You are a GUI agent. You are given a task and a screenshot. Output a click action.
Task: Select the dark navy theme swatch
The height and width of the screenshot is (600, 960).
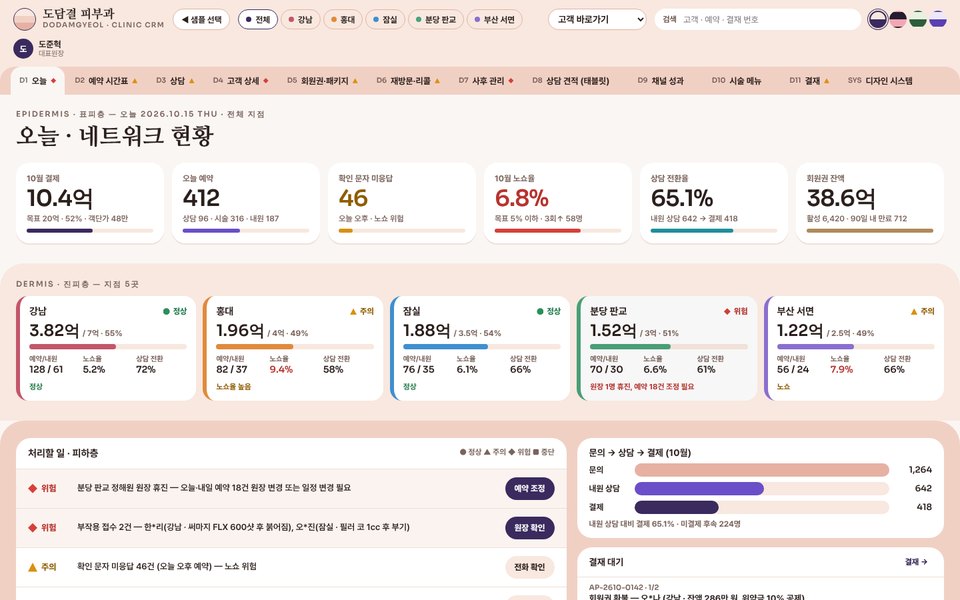coord(877,20)
